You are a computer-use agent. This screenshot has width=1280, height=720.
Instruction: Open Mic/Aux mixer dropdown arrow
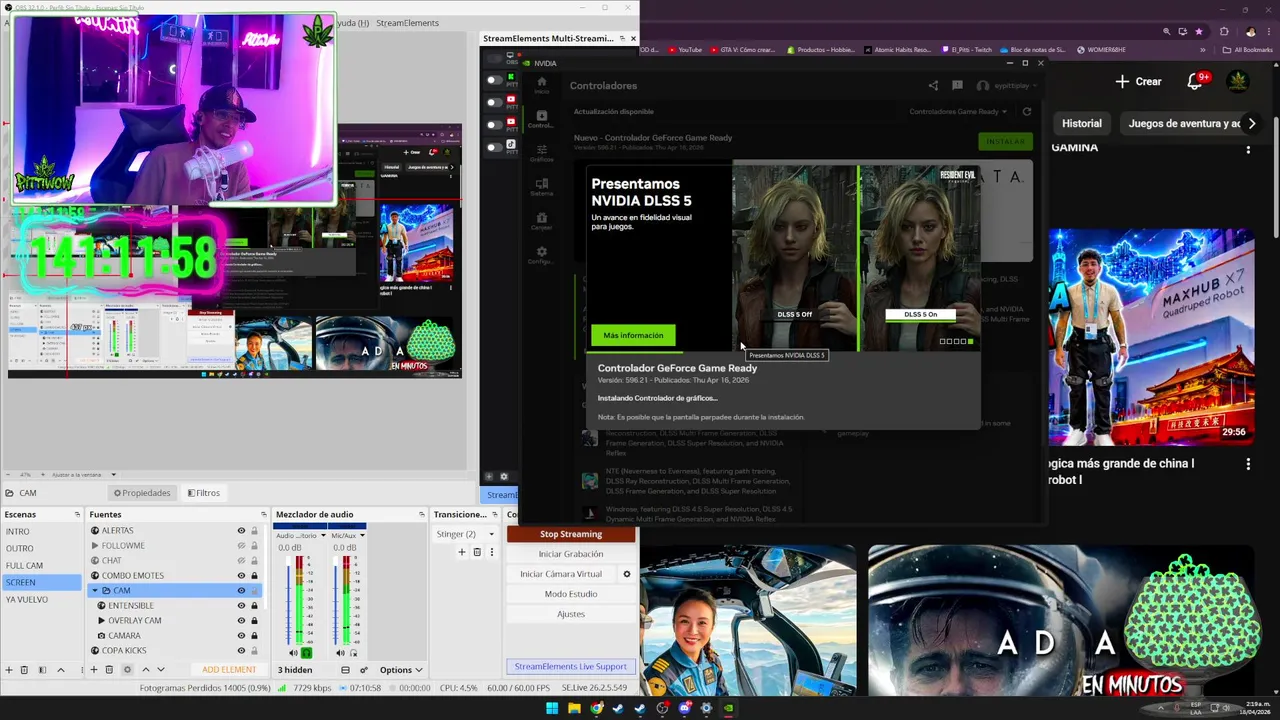(362, 536)
